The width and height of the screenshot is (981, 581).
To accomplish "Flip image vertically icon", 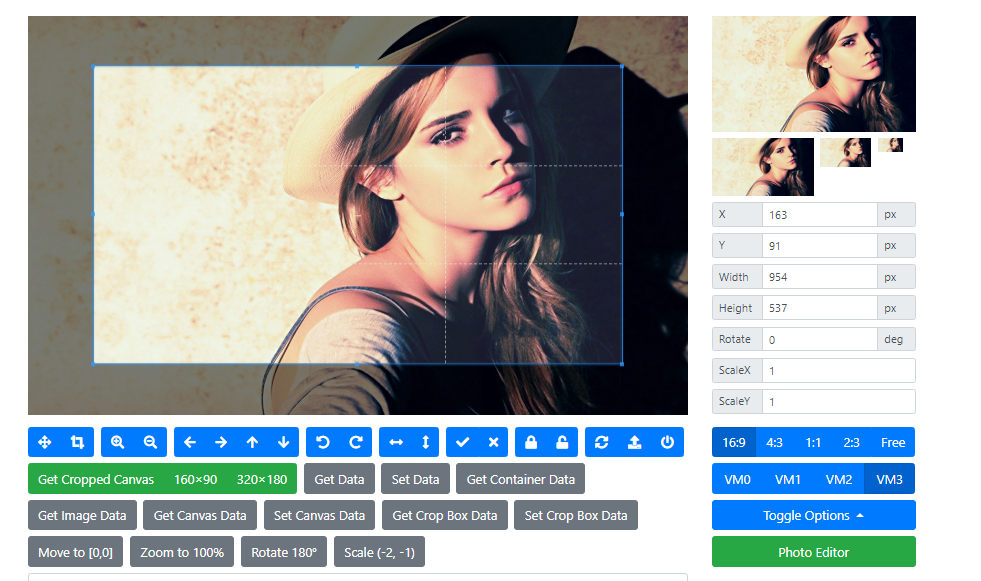I will click(x=425, y=442).
